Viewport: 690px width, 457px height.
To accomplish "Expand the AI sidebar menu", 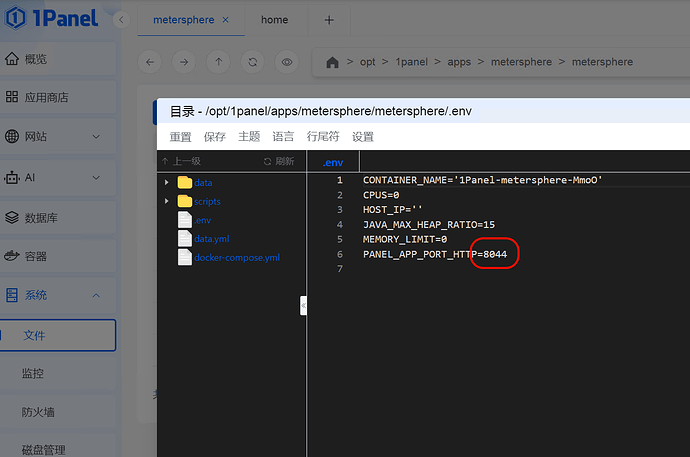I will (x=96, y=177).
